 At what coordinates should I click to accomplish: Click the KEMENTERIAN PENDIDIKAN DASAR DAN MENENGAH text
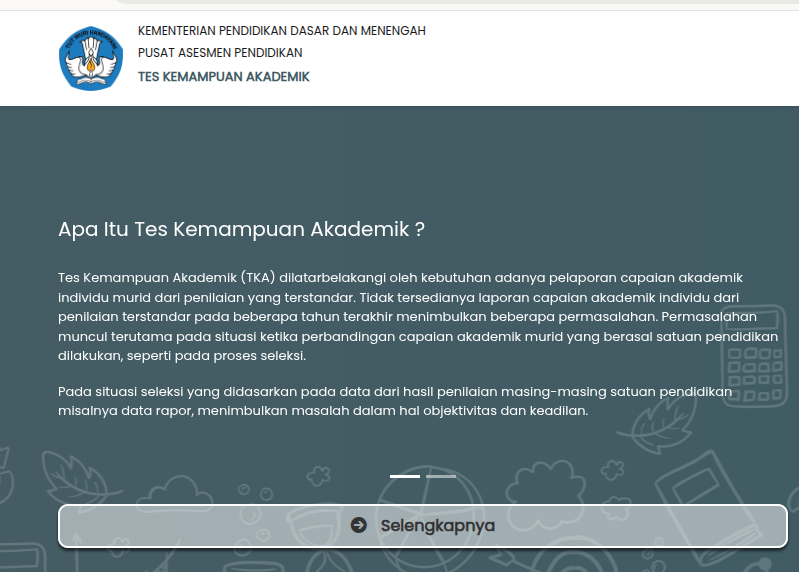[282, 31]
